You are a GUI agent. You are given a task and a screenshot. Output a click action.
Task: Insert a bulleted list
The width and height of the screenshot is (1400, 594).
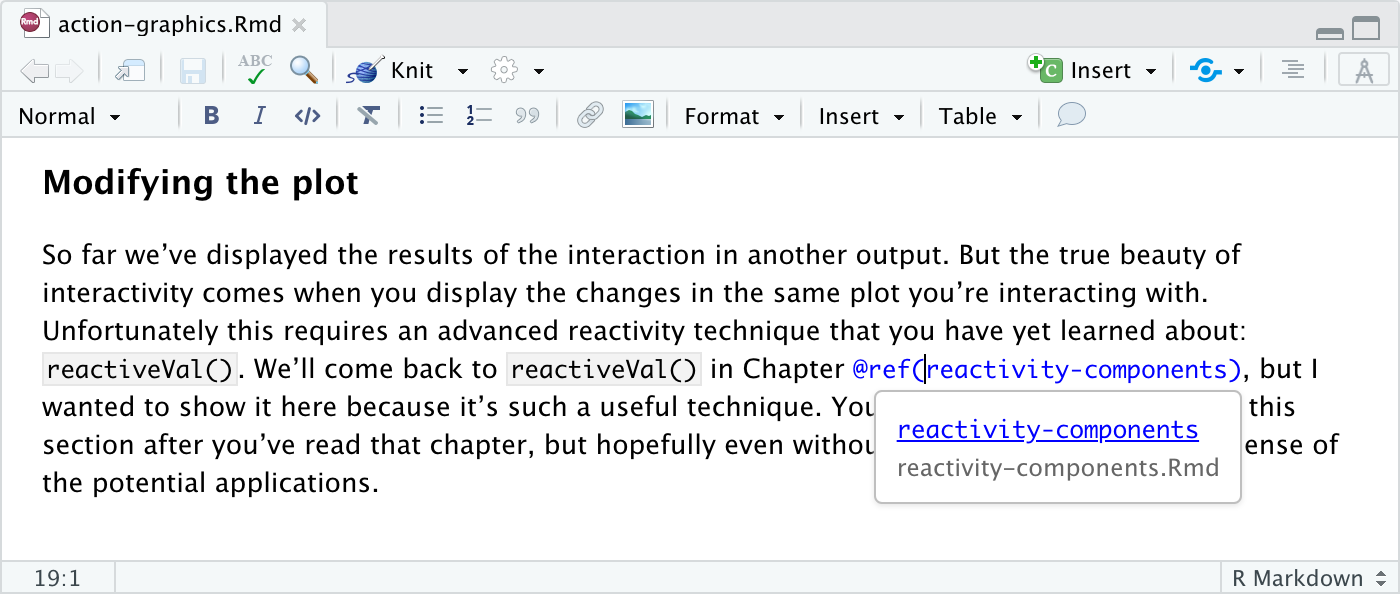(x=431, y=116)
